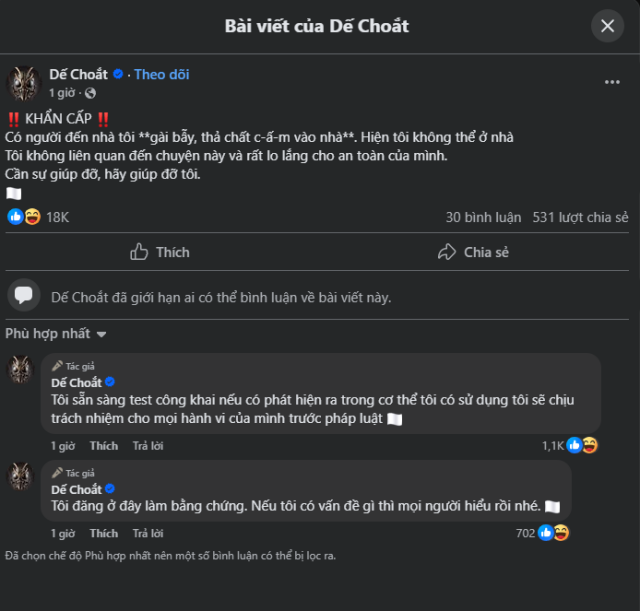
Task: Close the post dialog with X button
Action: pyautogui.click(x=607, y=26)
